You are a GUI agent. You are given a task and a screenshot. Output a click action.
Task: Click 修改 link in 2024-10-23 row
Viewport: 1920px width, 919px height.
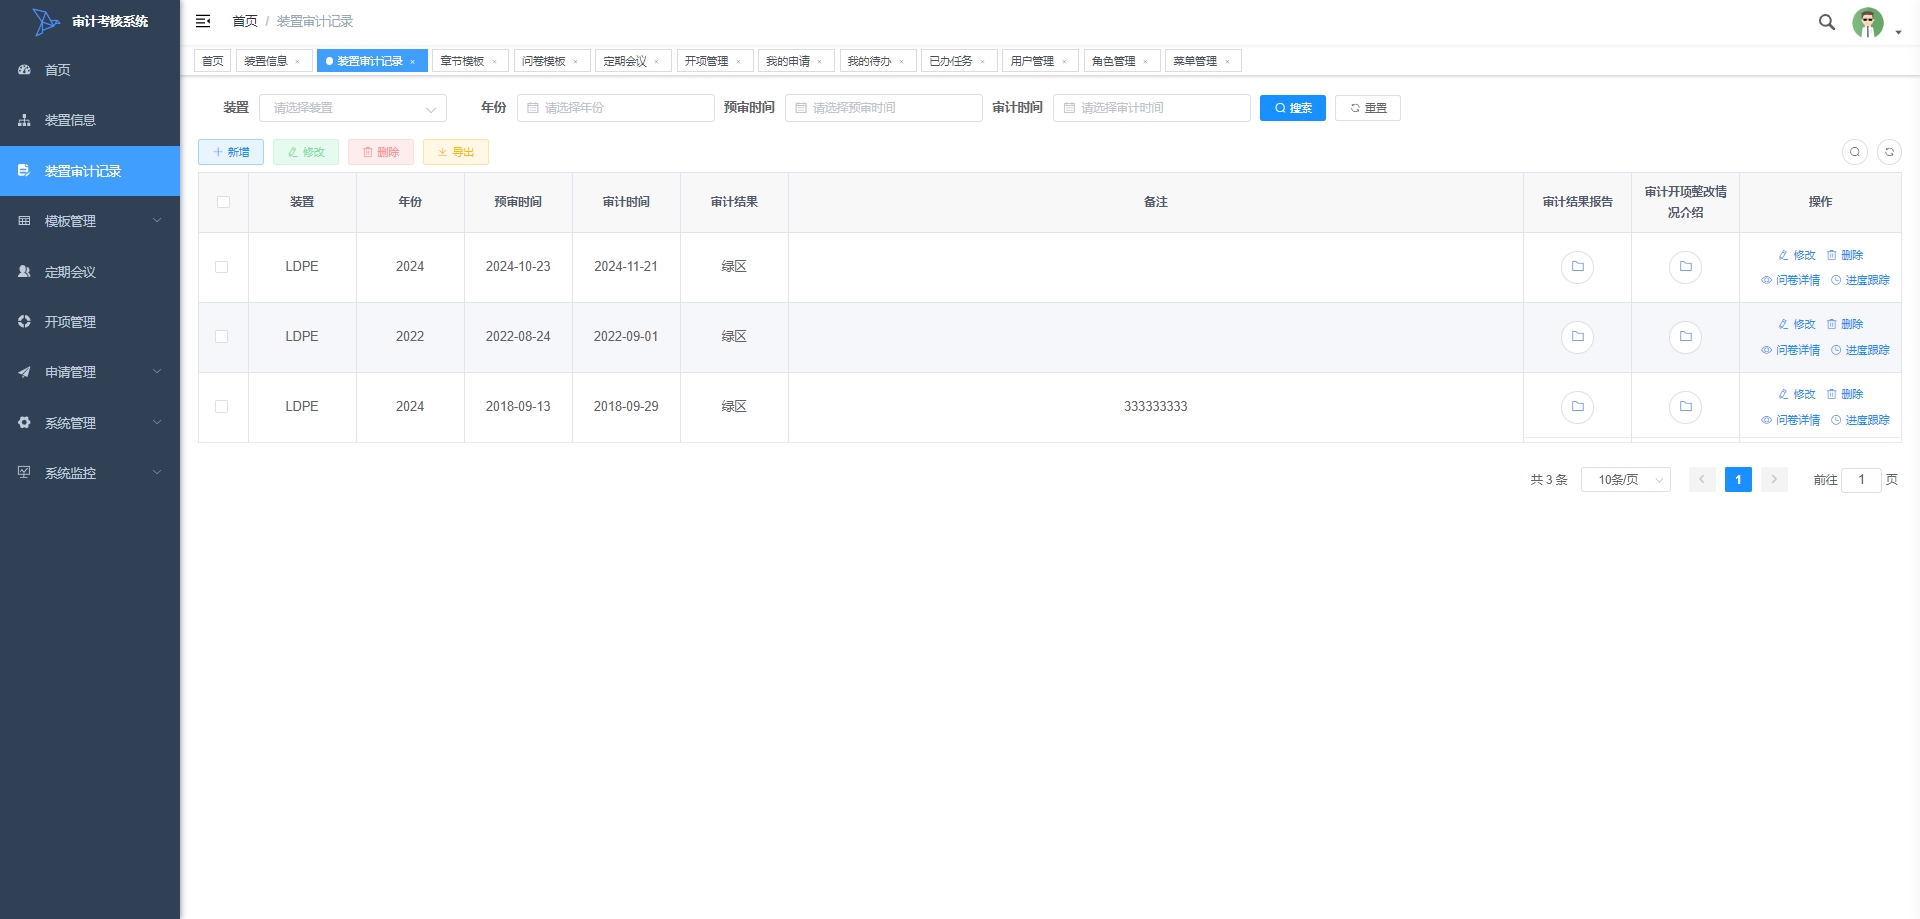(x=1796, y=255)
